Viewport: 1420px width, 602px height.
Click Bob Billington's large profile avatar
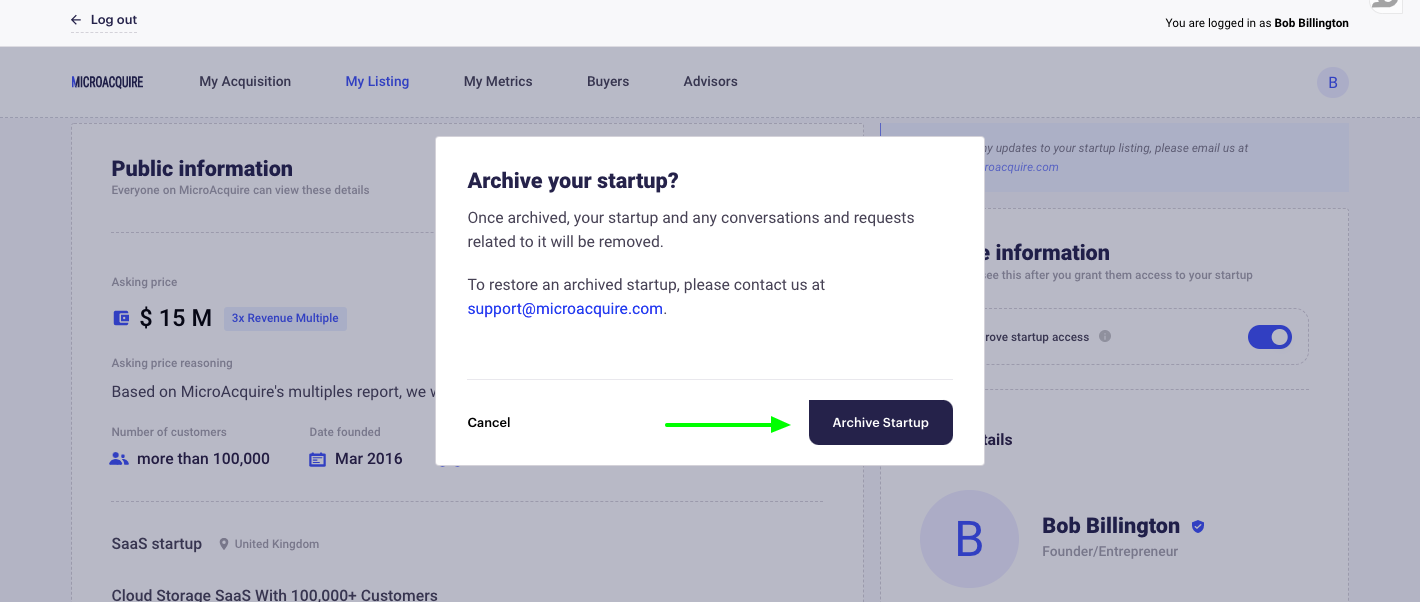(x=969, y=539)
